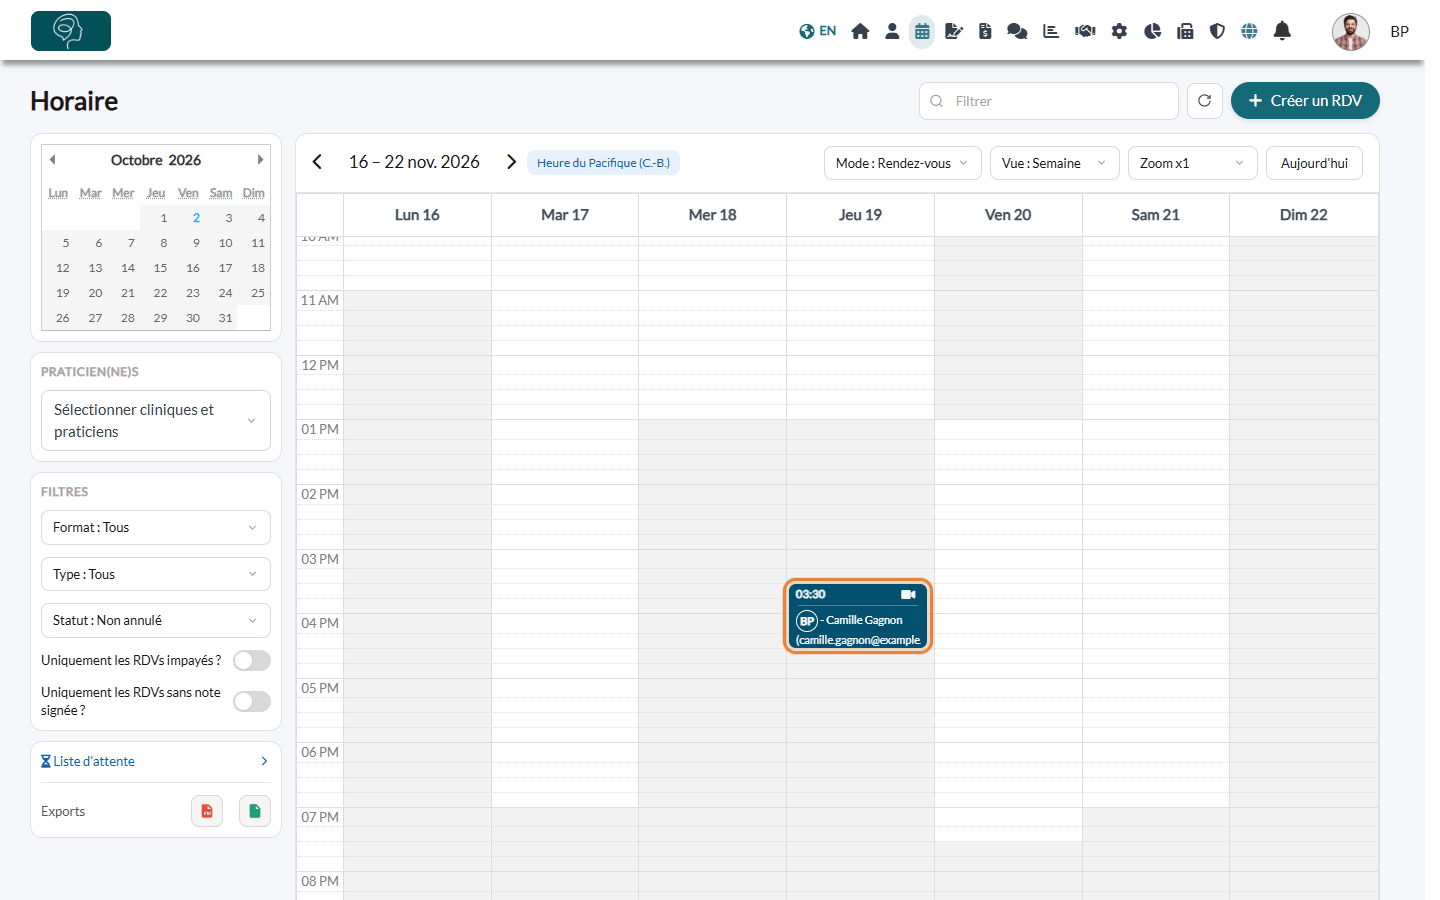This screenshot has width=1440, height=900.
Task: Open the 'Vue : Semaine' dropdown
Action: point(1054,163)
